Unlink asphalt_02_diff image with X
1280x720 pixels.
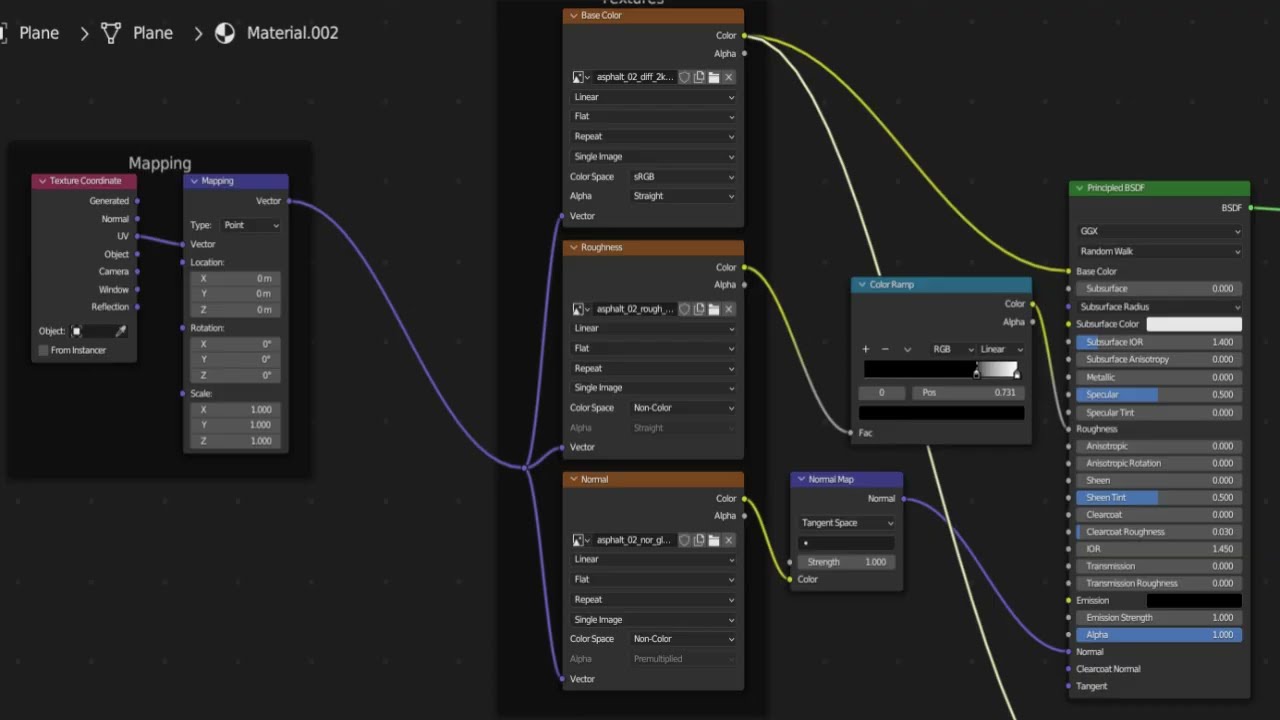click(729, 77)
